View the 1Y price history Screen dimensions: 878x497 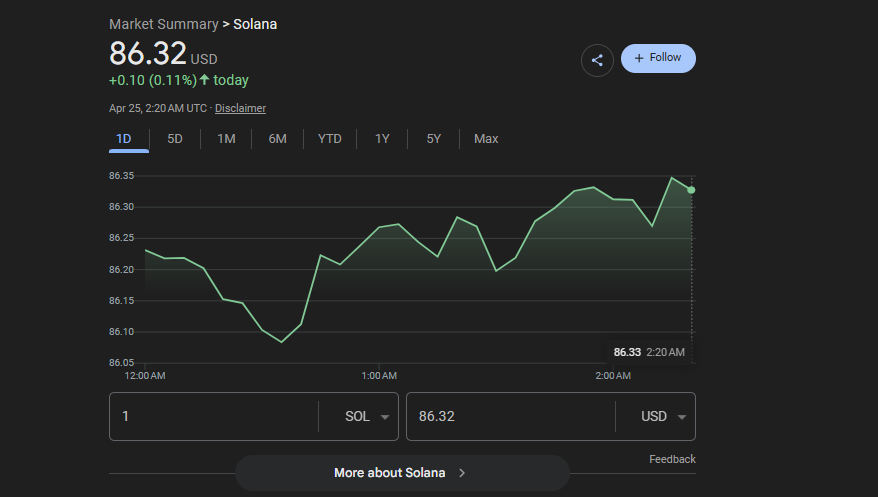click(382, 139)
